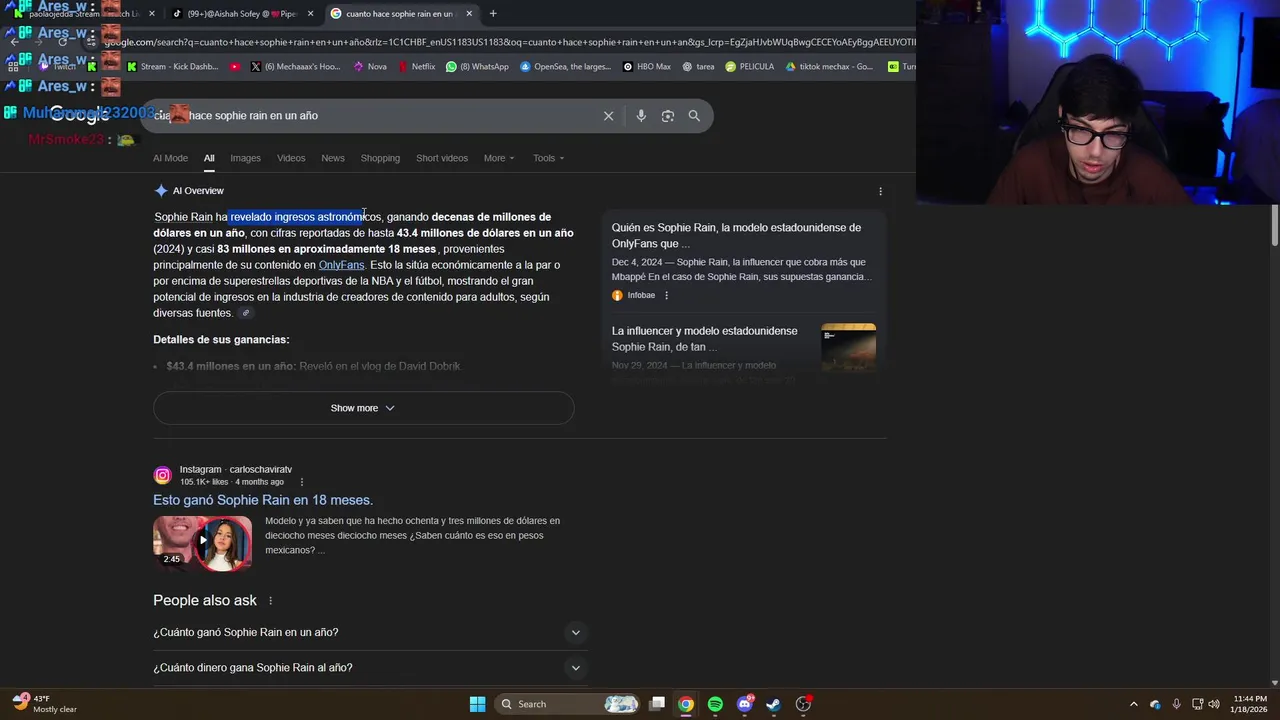The width and height of the screenshot is (1280, 720).
Task: Open the clock showing 11:44 PM
Action: coord(1250,704)
